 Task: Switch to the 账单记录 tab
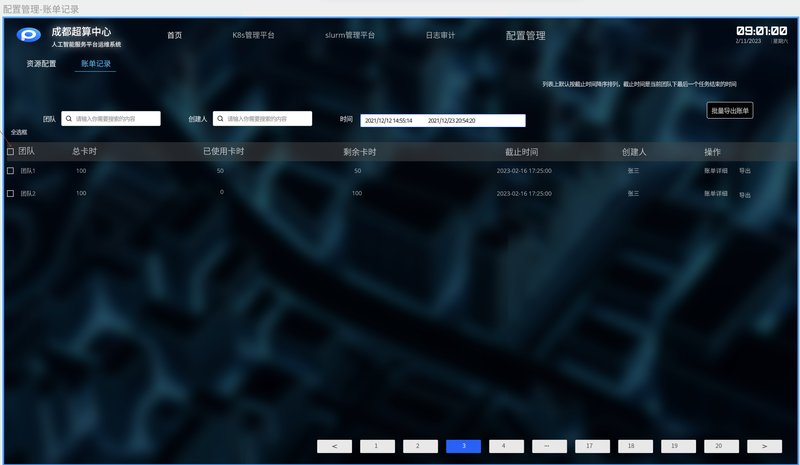96,64
